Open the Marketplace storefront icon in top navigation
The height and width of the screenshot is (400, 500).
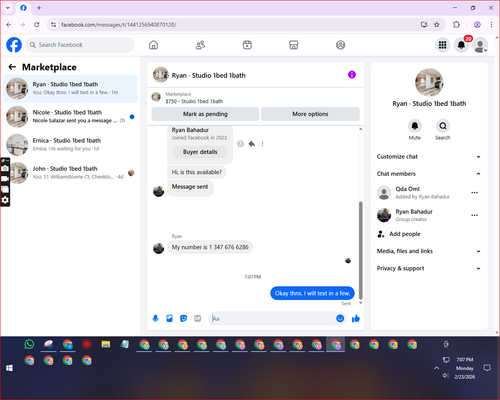pos(294,45)
